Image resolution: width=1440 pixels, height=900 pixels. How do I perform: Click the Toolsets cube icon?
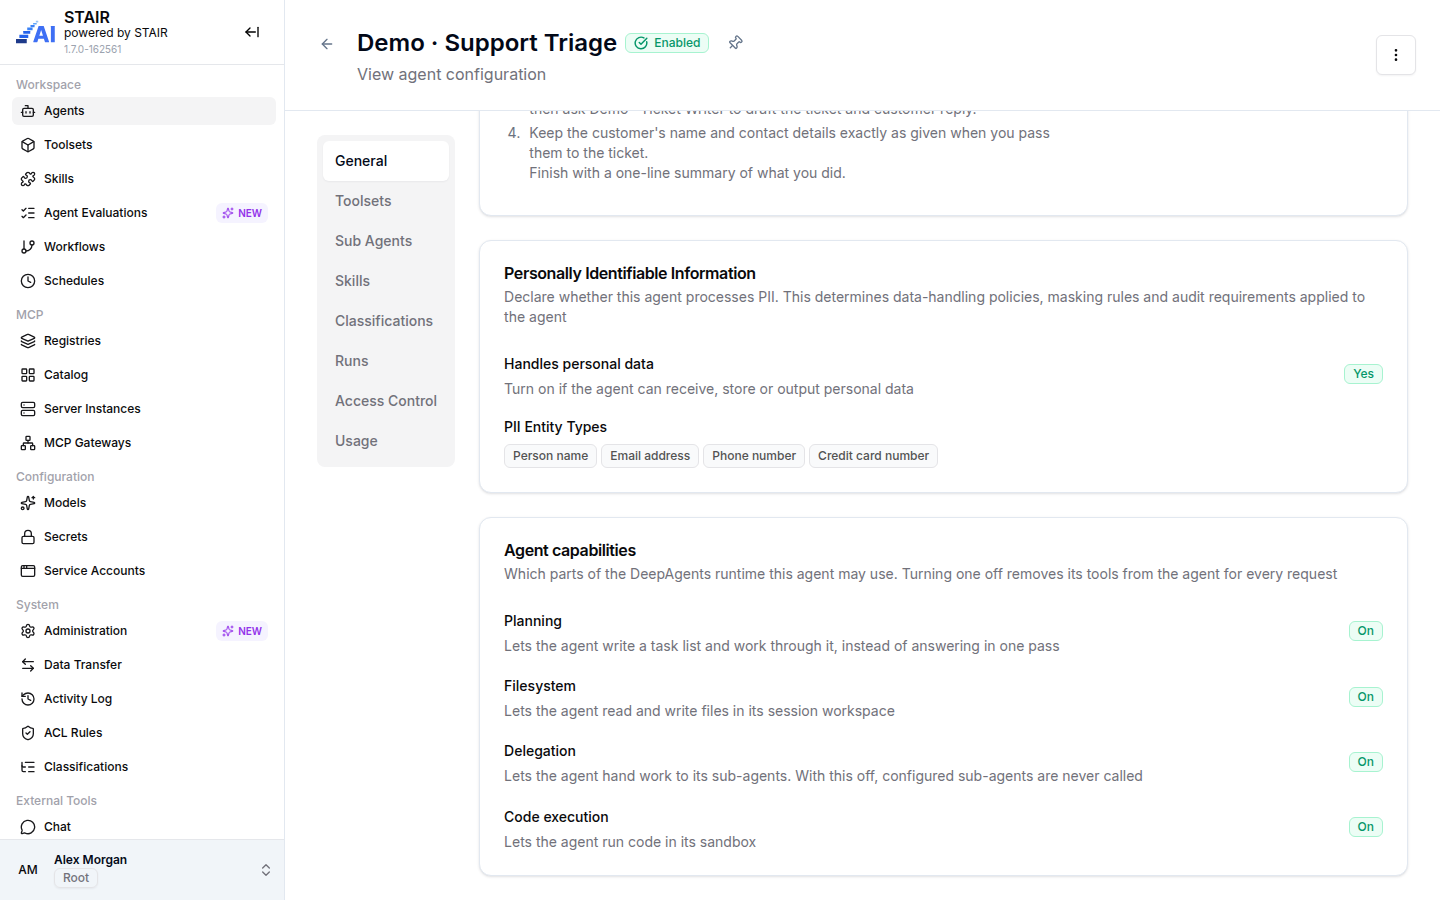pyautogui.click(x=28, y=145)
